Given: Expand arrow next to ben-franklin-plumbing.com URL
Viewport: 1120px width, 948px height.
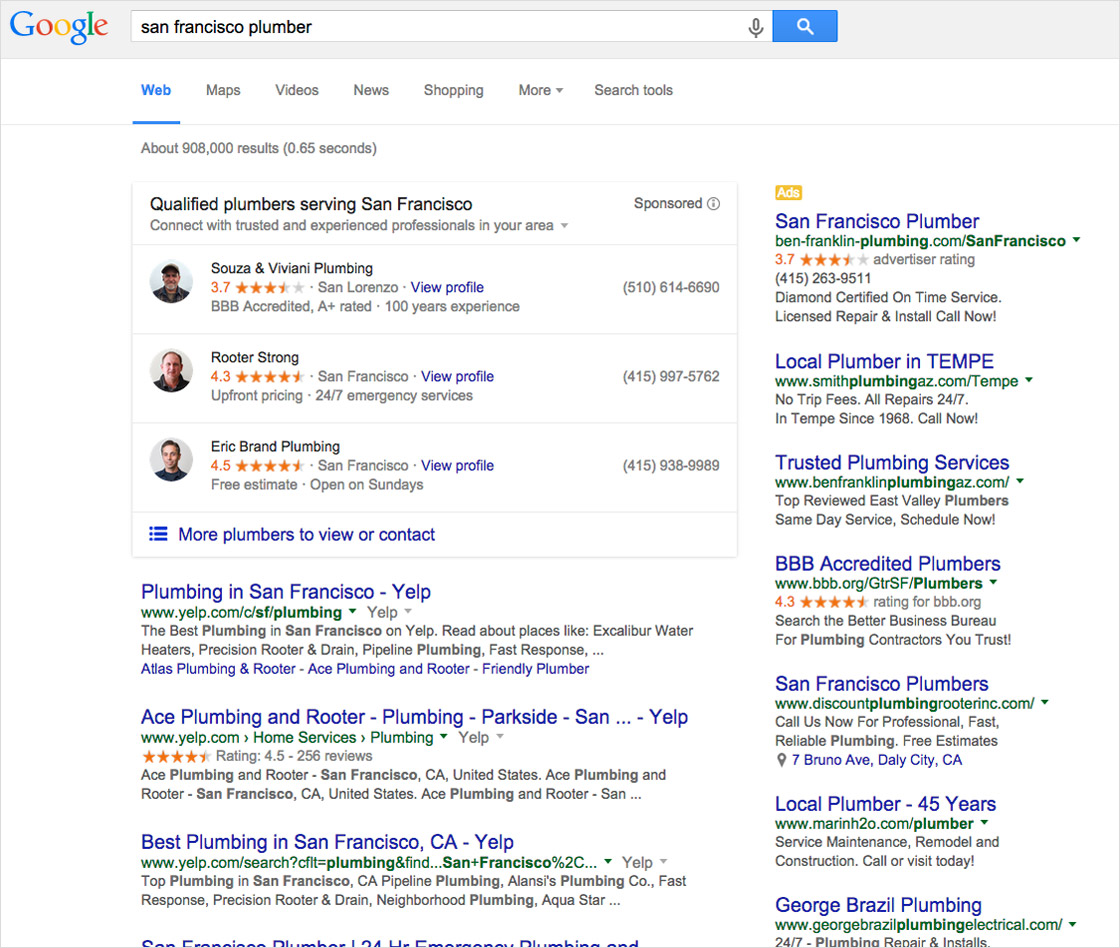Looking at the screenshot, I should (1076, 240).
